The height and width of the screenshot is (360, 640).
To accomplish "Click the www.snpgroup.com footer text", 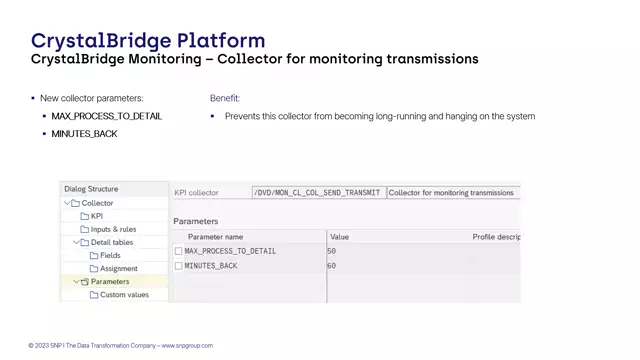I will coord(187,346).
